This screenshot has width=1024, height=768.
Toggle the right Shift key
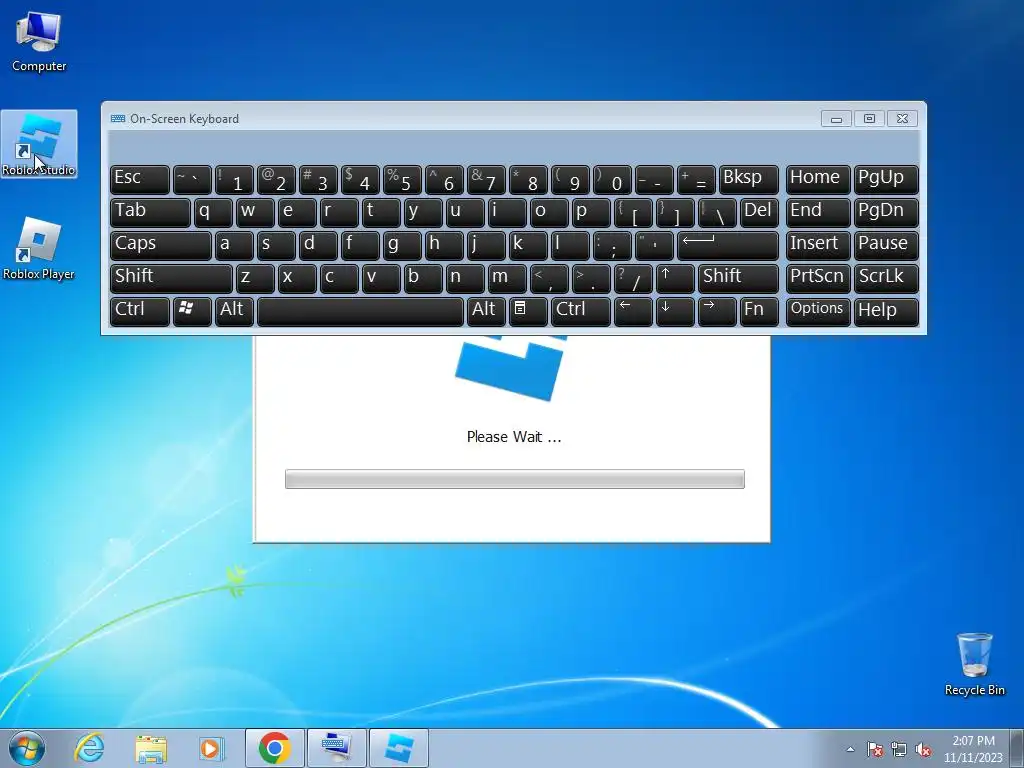click(738, 278)
